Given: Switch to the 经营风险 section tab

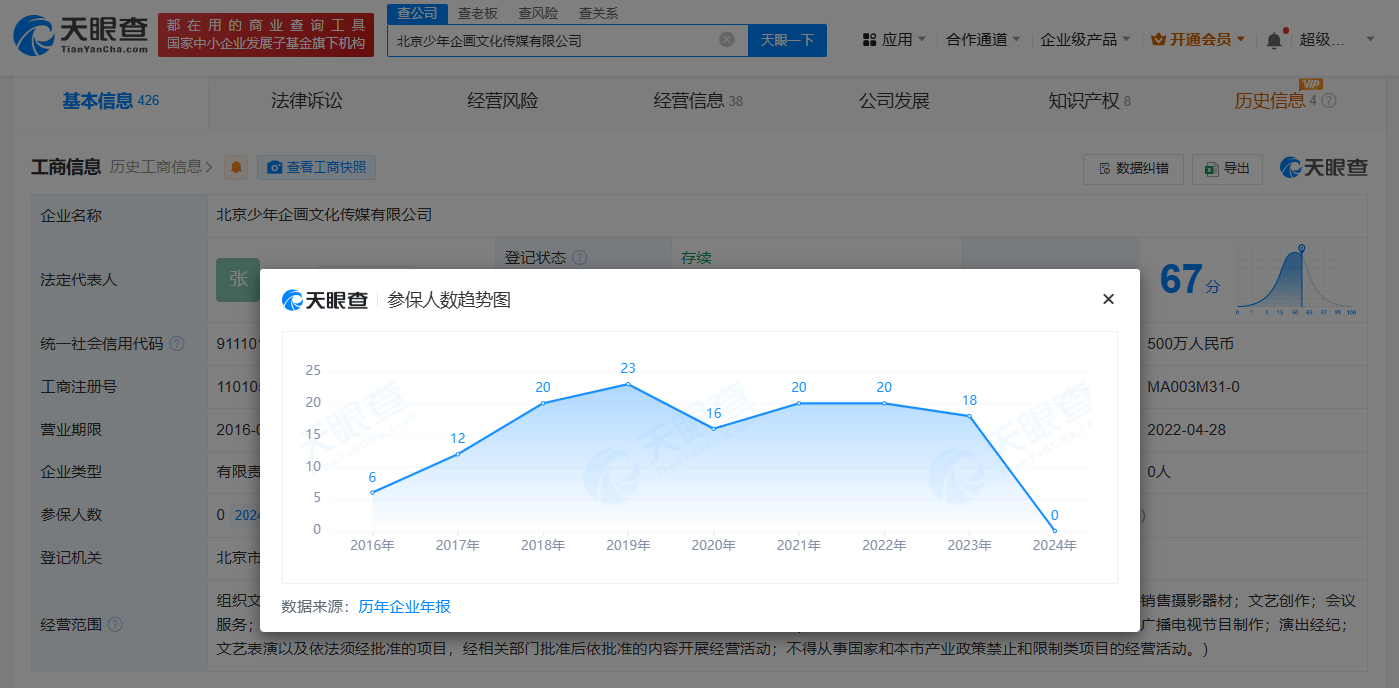Looking at the screenshot, I should point(503,101).
